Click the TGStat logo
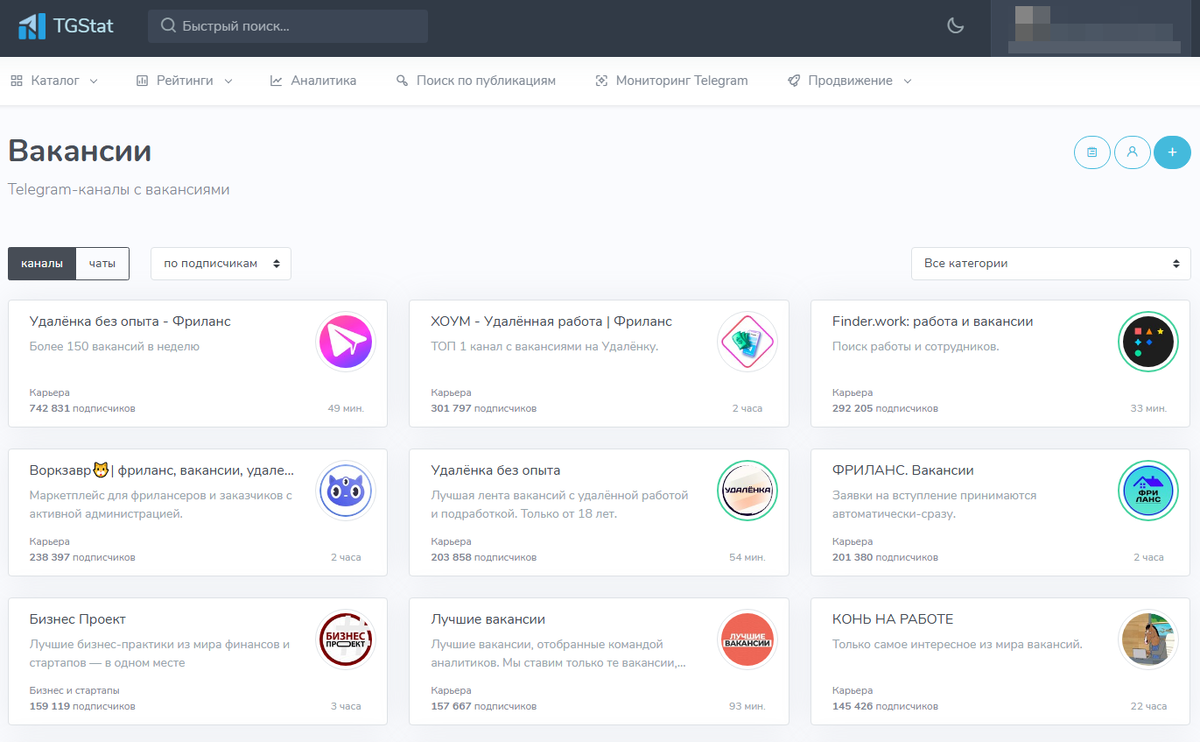Viewport: 1200px width, 742px height. coord(66,26)
